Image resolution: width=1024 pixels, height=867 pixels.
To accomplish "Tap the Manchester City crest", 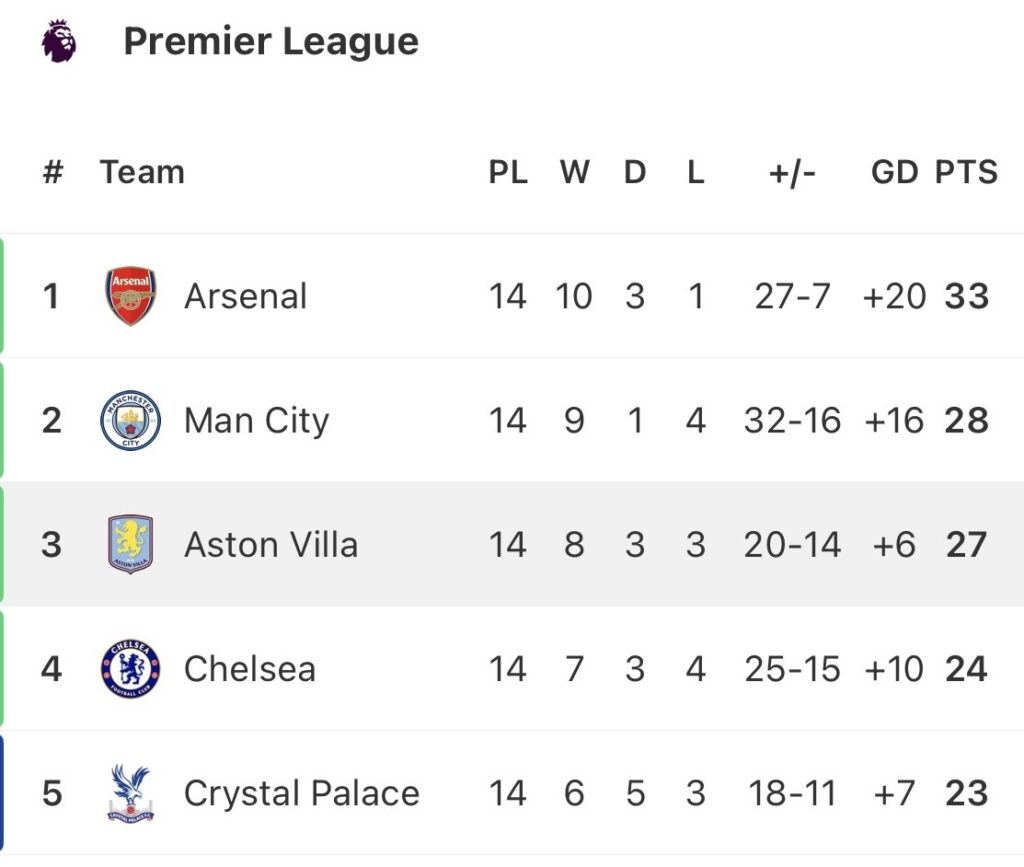I will (131, 420).
